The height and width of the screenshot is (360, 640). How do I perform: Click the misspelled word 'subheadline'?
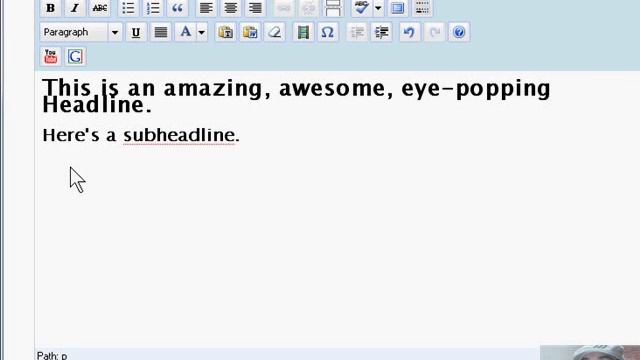click(x=179, y=135)
